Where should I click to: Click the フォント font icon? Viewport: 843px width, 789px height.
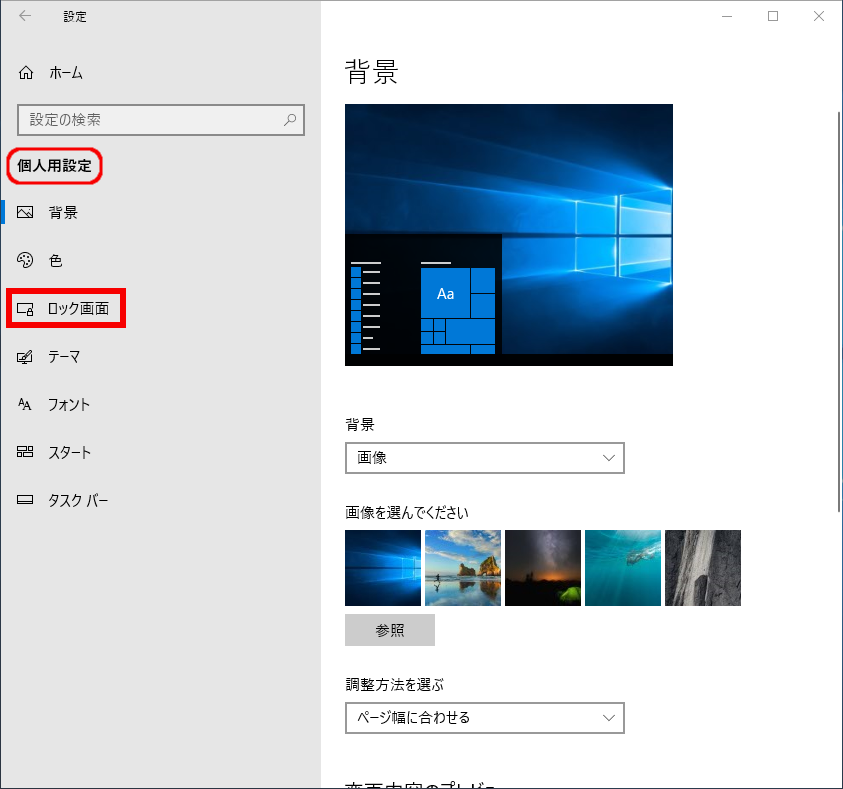(x=25, y=404)
